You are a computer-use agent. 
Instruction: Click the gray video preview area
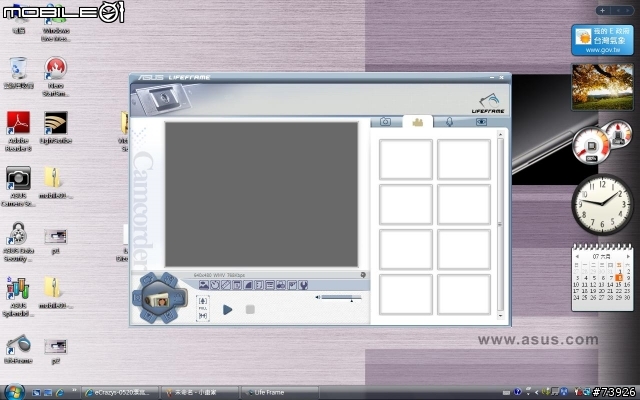(261, 195)
